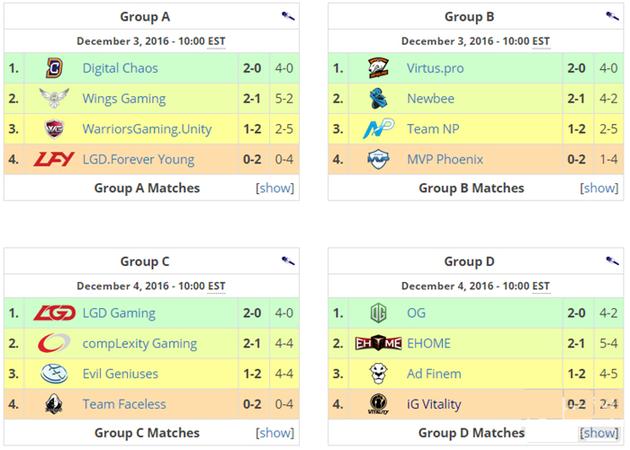Open the LGD.Forever Young link
Image resolution: width=630 pixels, height=450 pixels.
[138, 158]
